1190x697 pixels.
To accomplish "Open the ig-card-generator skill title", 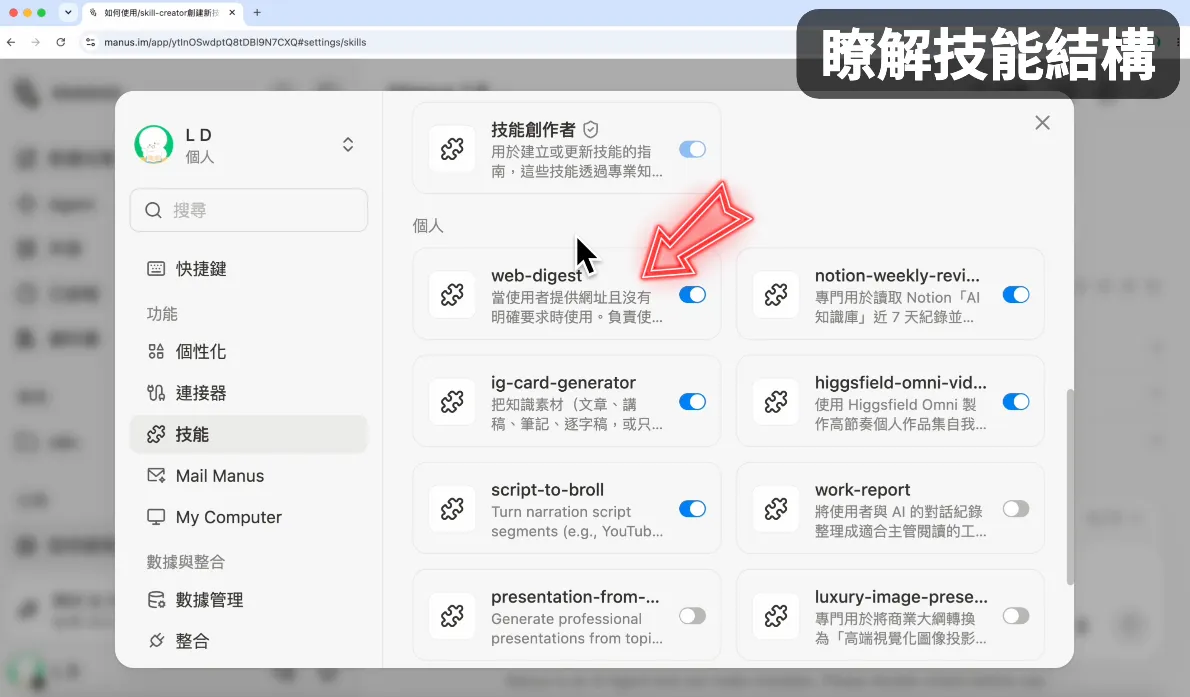I will (x=563, y=383).
